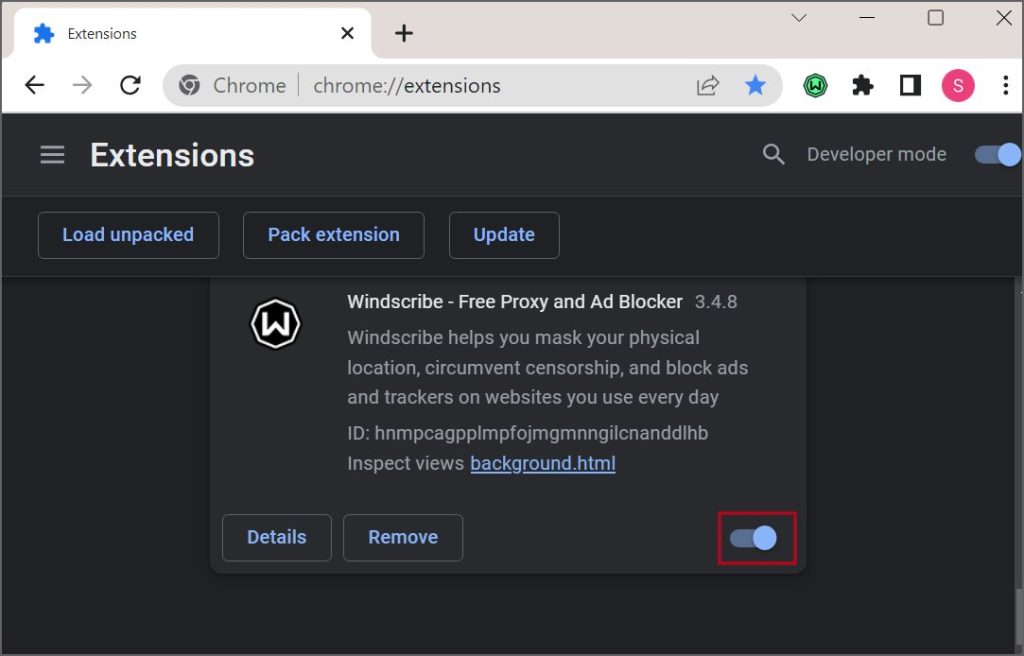Image resolution: width=1024 pixels, height=656 pixels.
Task: Reload the extensions page
Action: pos(130,86)
